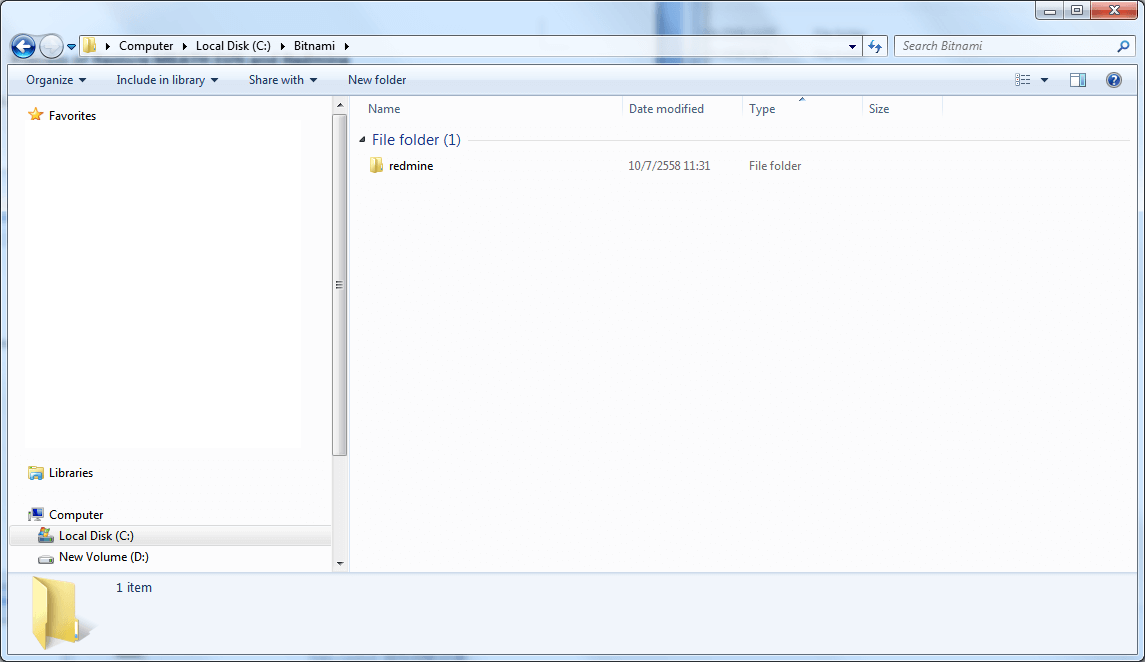This screenshot has width=1145, height=662.
Task: Open the change view dropdown arrow
Action: pyautogui.click(x=1043, y=79)
